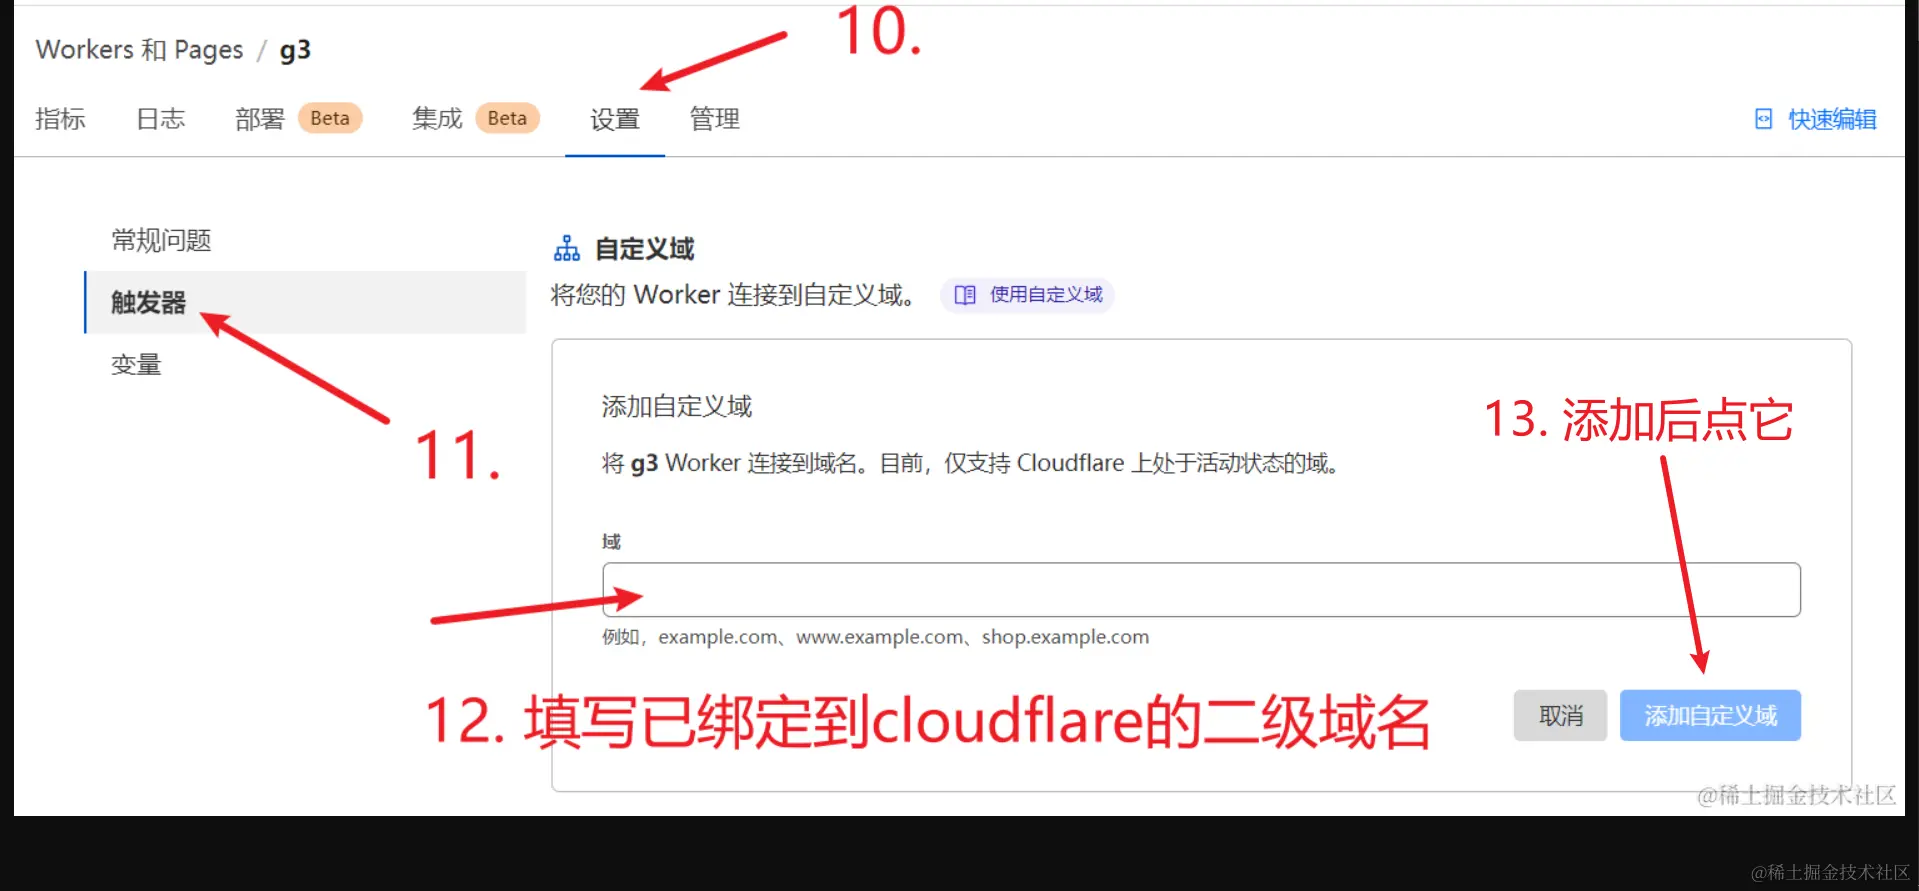The width and height of the screenshot is (1919, 891).
Task: Open the 管理 tab
Action: pos(714,119)
